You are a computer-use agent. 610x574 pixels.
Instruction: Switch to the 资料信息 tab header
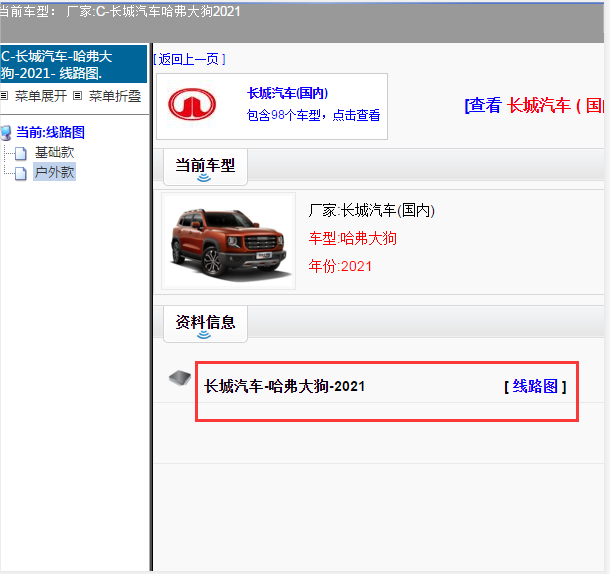click(x=205, y=323)
